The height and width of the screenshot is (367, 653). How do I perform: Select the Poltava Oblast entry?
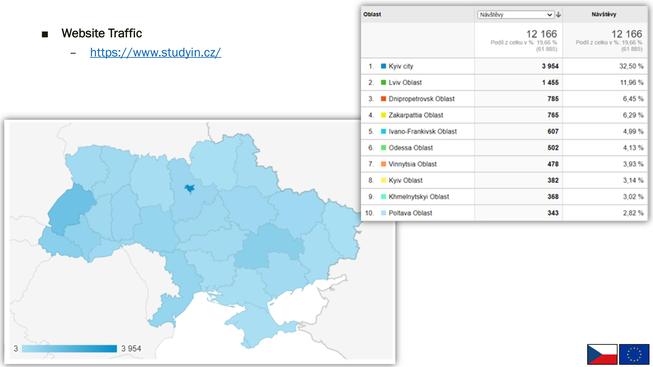pos(410,212)
